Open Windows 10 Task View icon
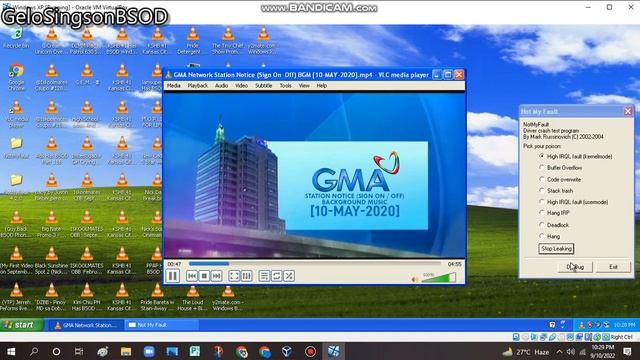This screenshot has width=640, height=360. tap(79, 351)
